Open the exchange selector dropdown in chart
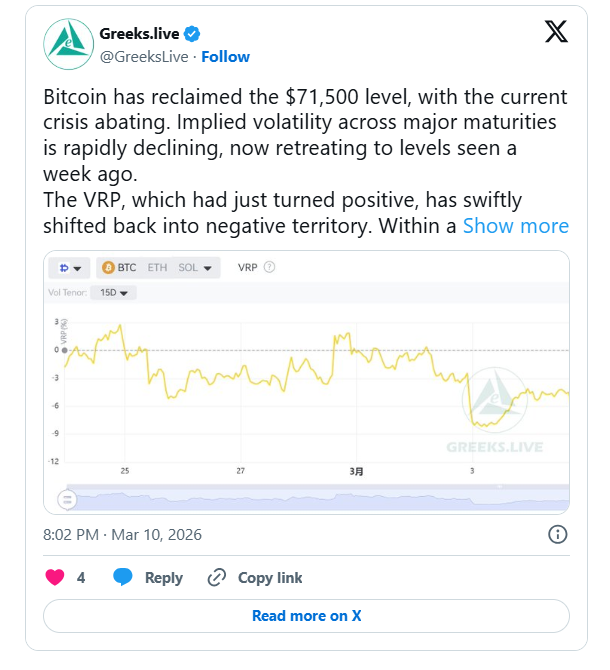The height and width of the screenshot is (670, 610). click(70, 268)
